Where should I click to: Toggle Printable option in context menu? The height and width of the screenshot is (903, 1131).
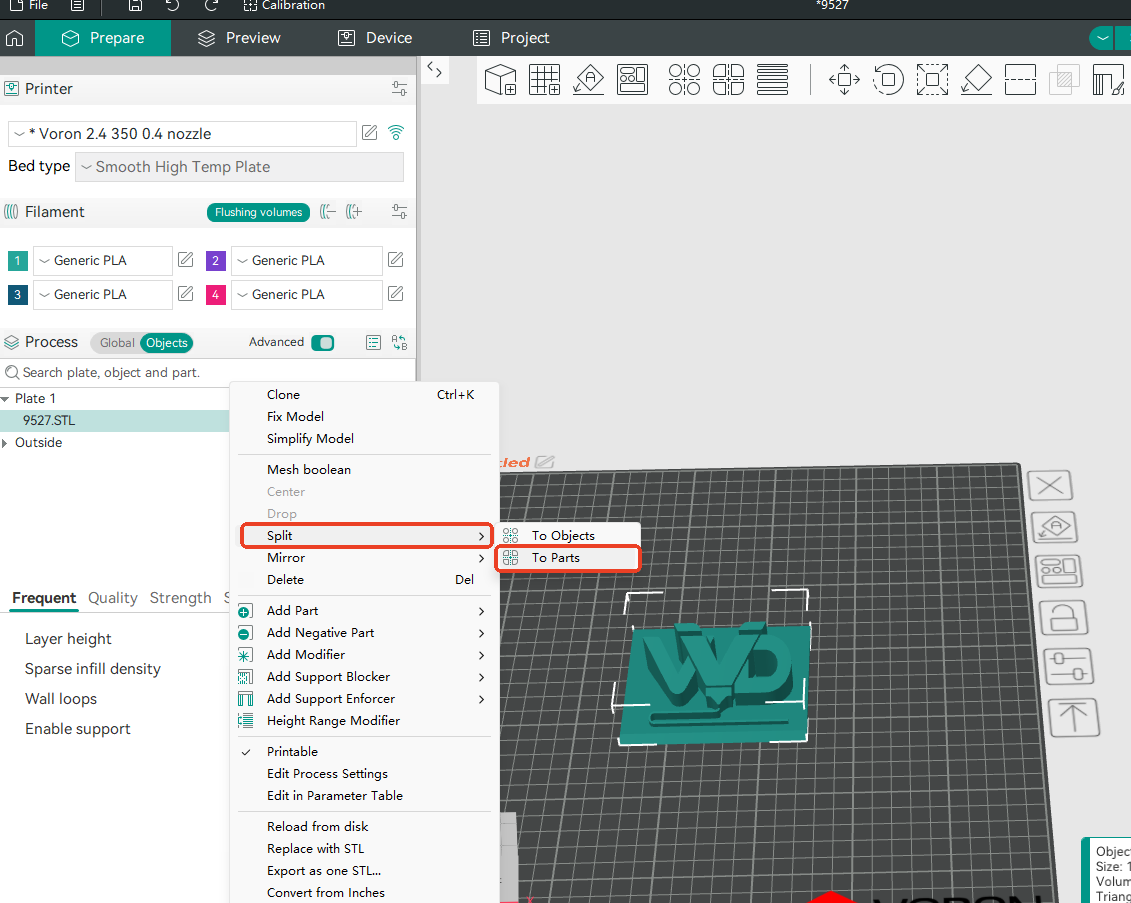(x=292, y=752)
